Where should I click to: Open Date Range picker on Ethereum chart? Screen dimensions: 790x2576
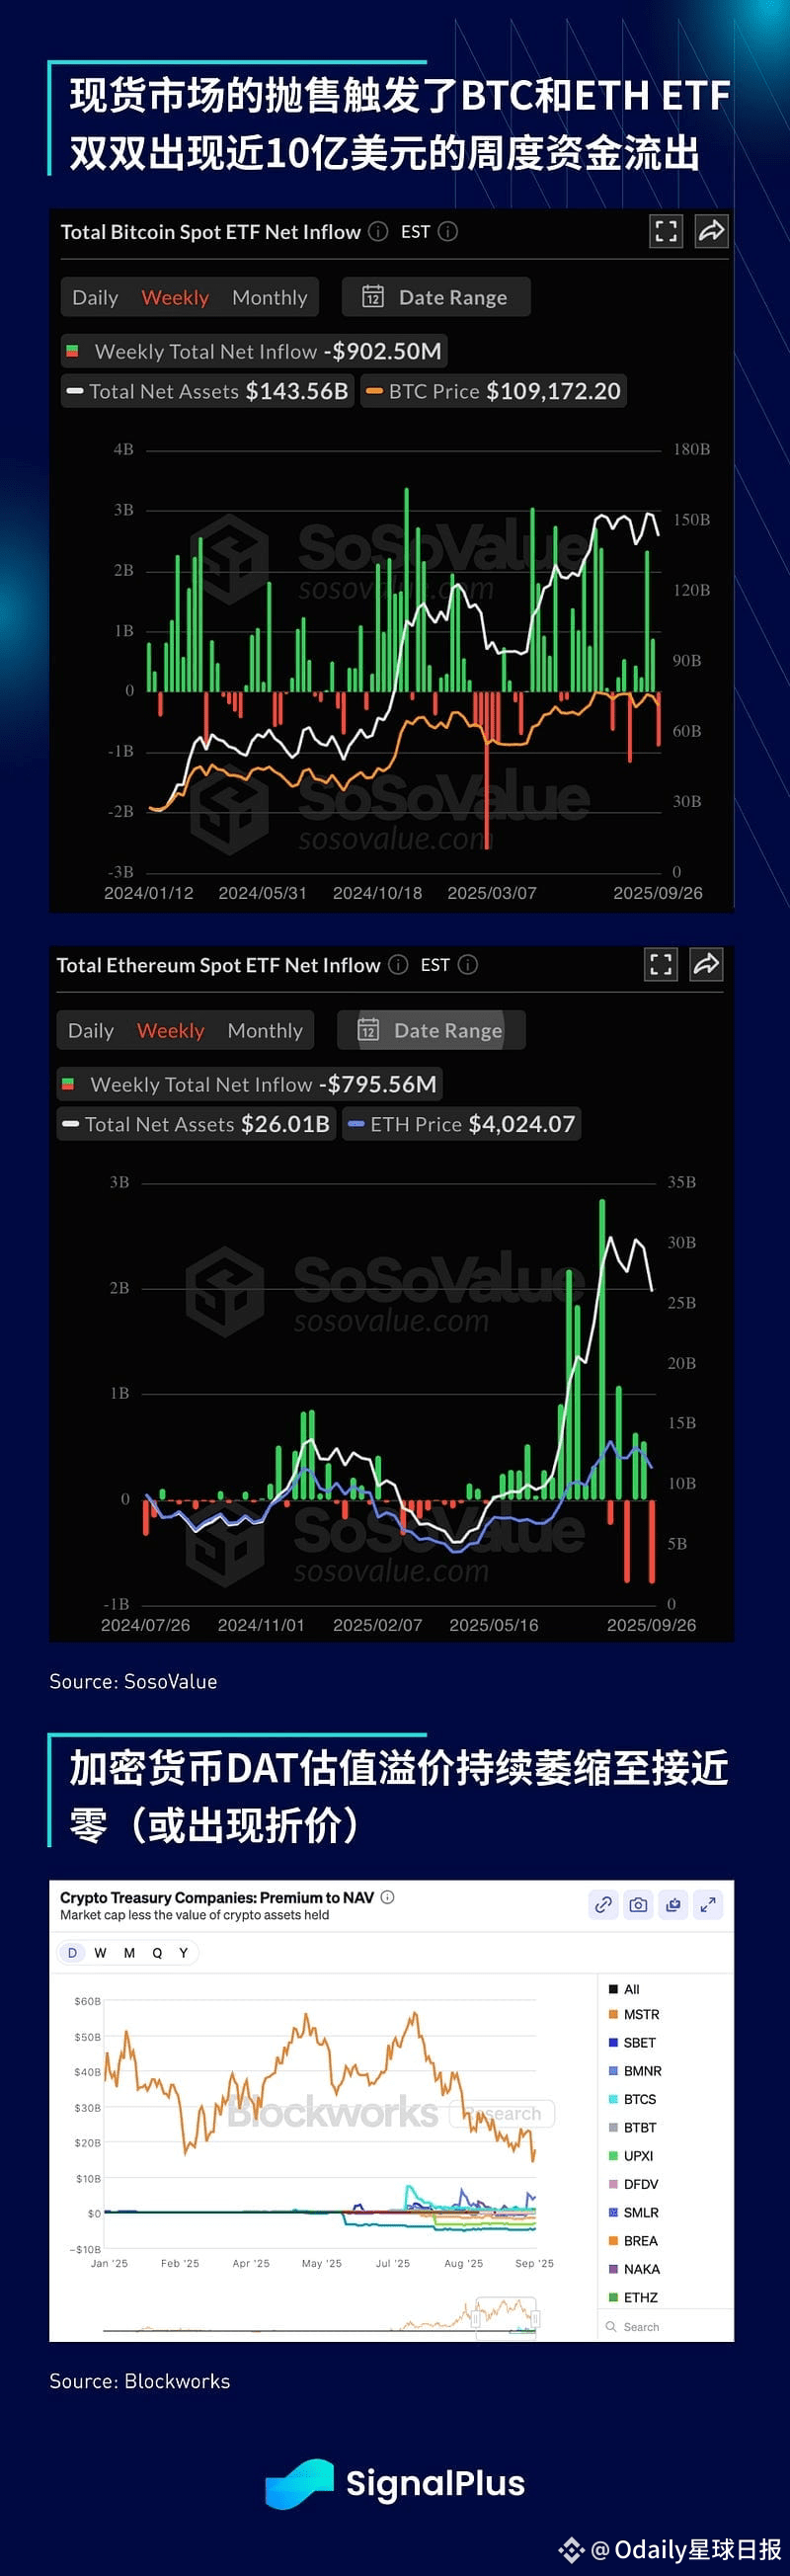point(431,1030)
